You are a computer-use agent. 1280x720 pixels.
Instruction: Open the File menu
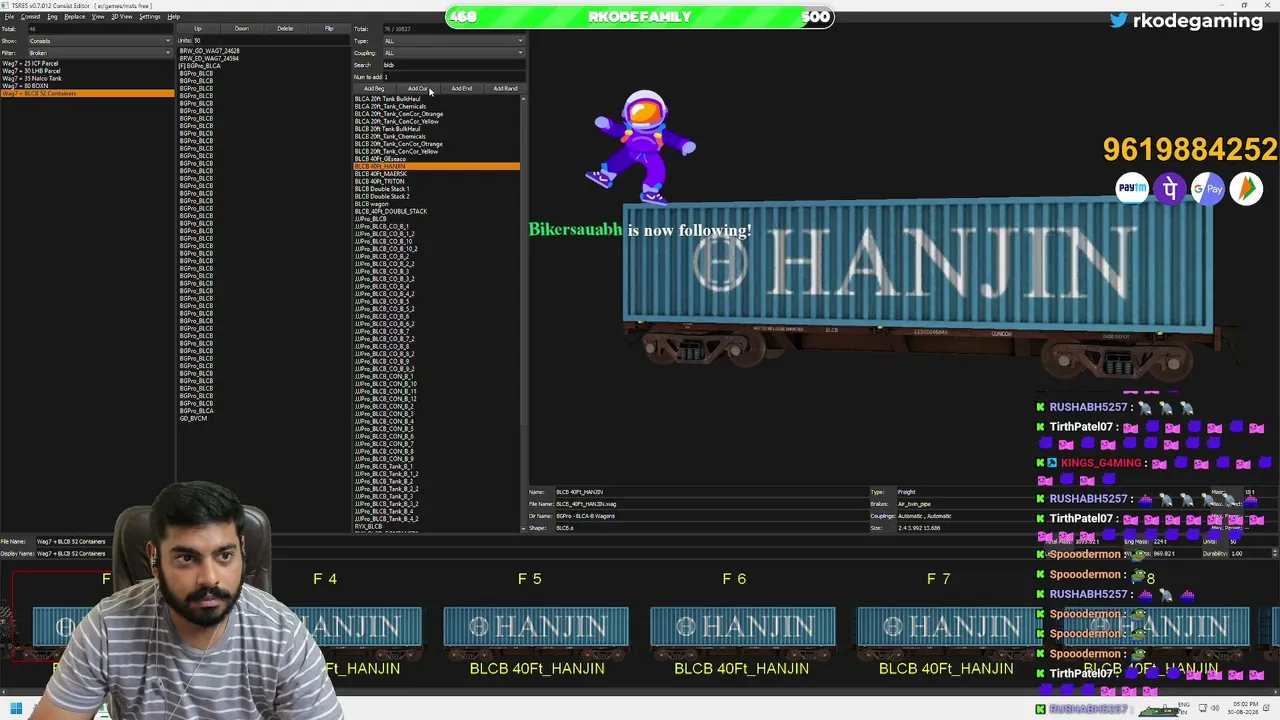click(9, 17)
